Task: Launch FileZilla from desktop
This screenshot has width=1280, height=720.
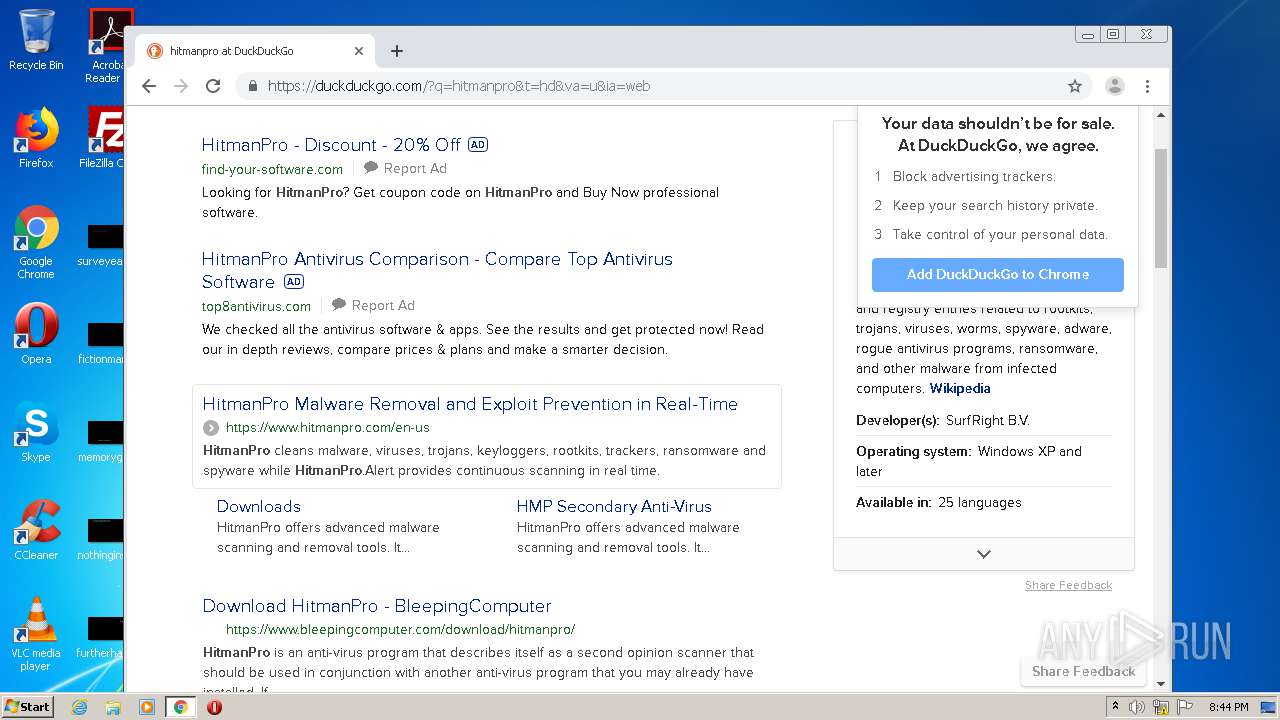Action: (102, 138)
